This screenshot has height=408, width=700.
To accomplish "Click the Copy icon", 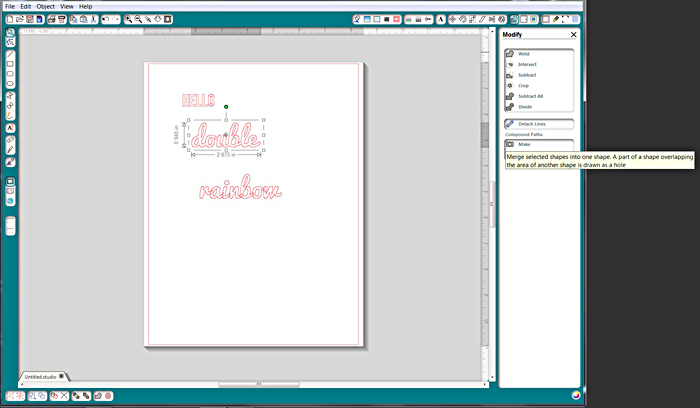I will (x=73, y=19).
